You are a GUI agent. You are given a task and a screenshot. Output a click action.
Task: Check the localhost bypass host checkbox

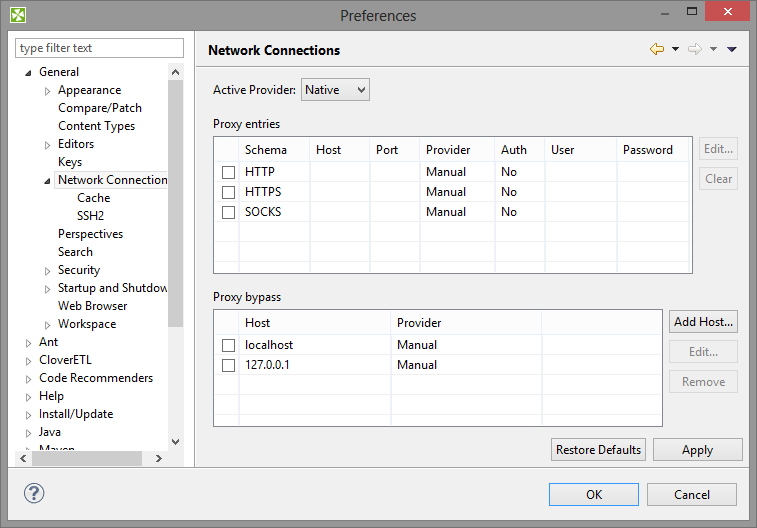click(229, 345)
